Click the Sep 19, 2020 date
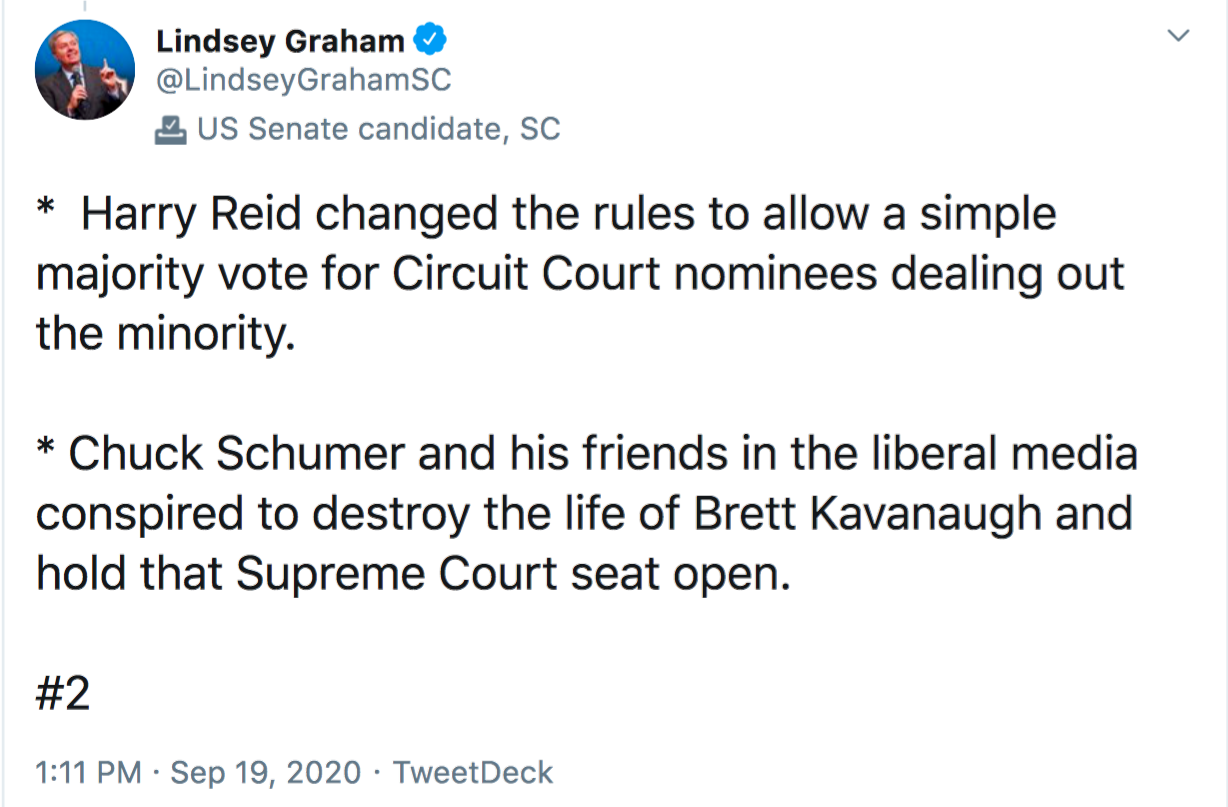Image resolution: width=1228 pixels, height=807 pixels. coord(265,773)
